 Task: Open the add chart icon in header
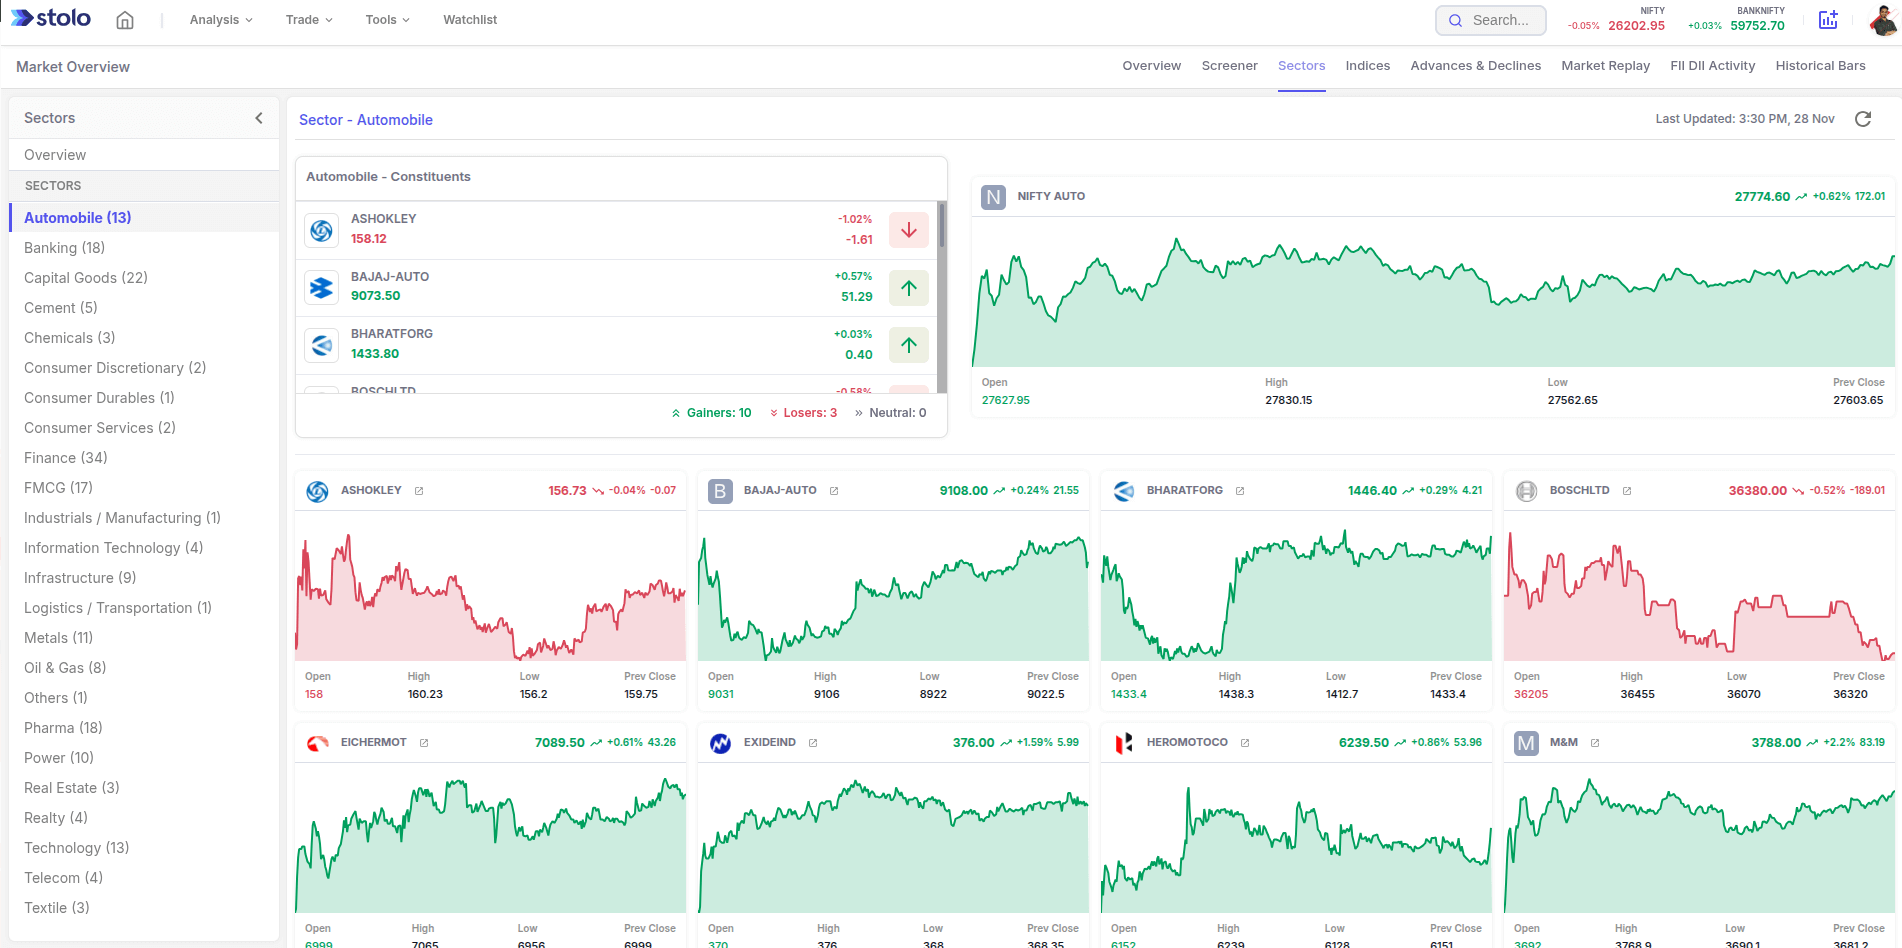(1828, 20)
